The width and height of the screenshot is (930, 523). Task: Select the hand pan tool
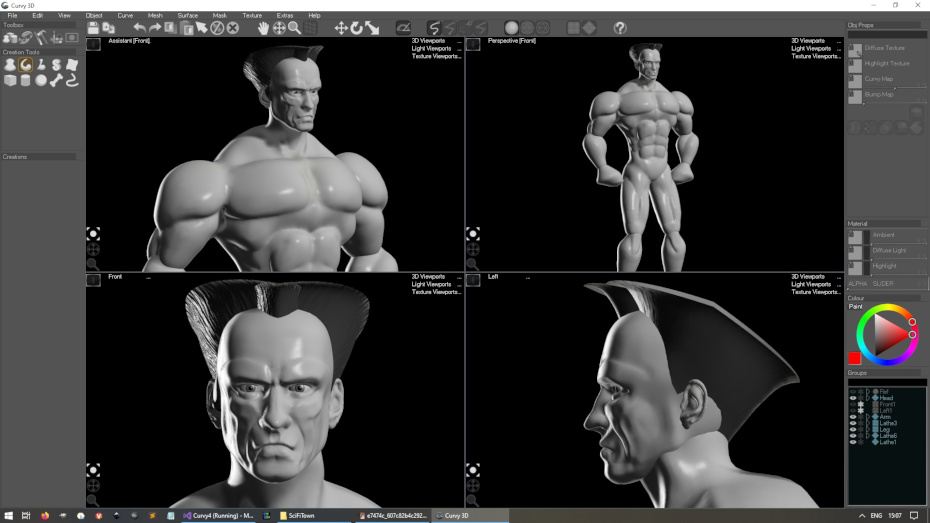263,28
